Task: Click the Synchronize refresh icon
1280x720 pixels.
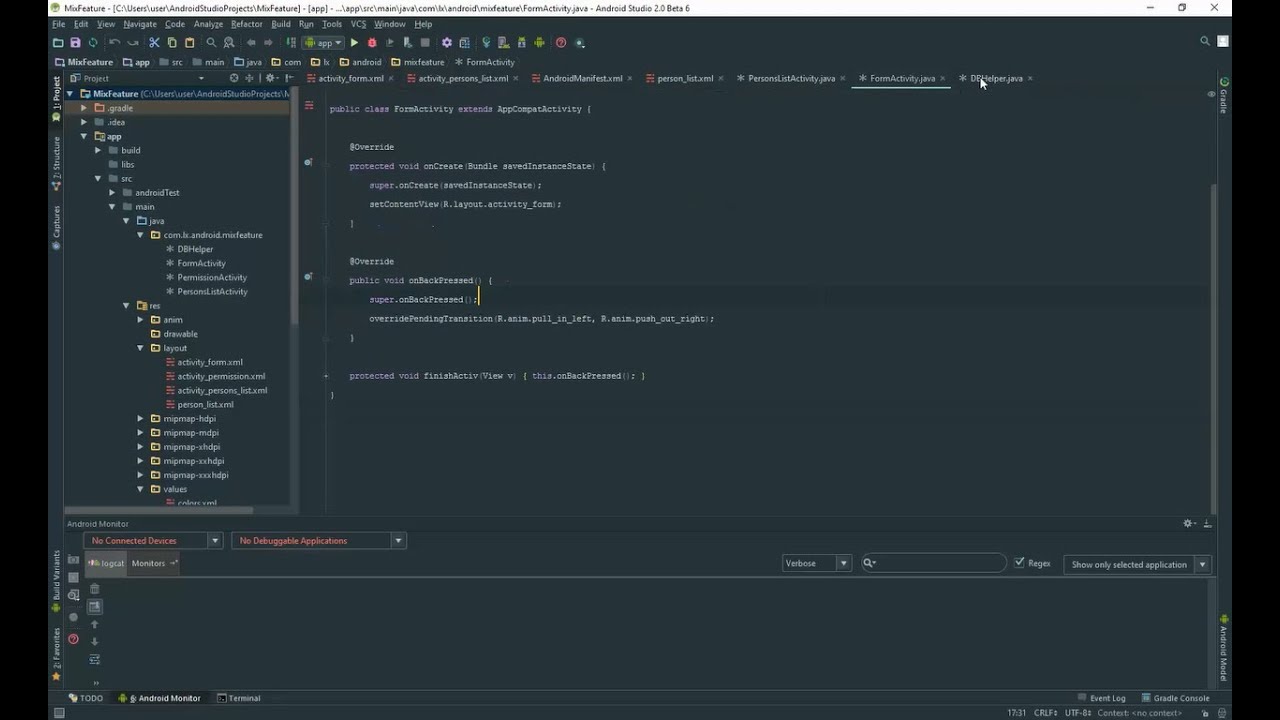Action: click(93, 43)
